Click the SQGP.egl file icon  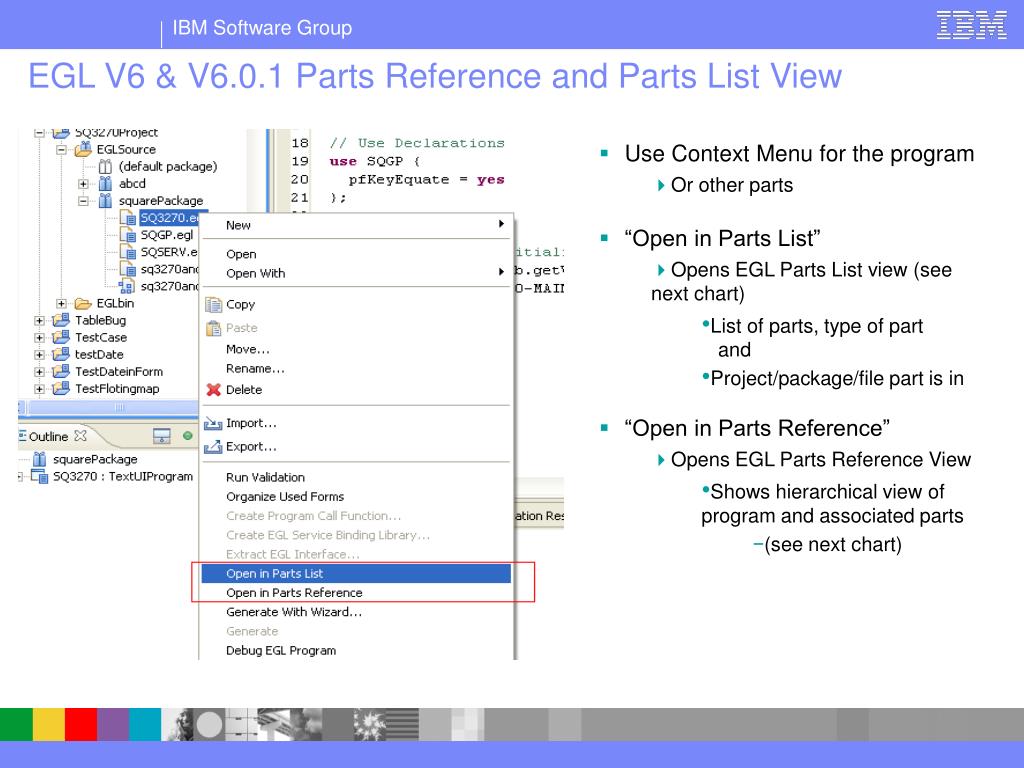pos(128,234)
